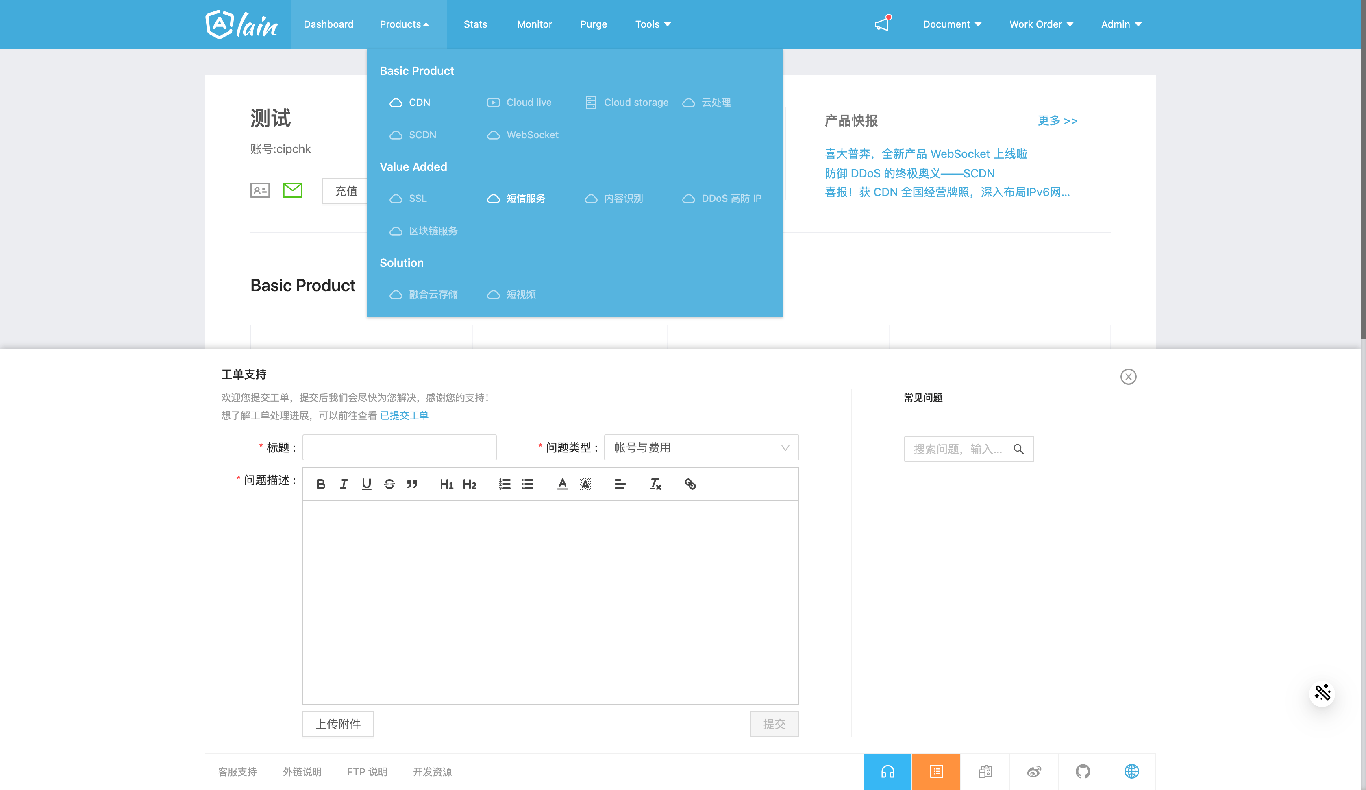
Task: Open the 问题类型 dropdown
Action: click(x=701, y=448)
